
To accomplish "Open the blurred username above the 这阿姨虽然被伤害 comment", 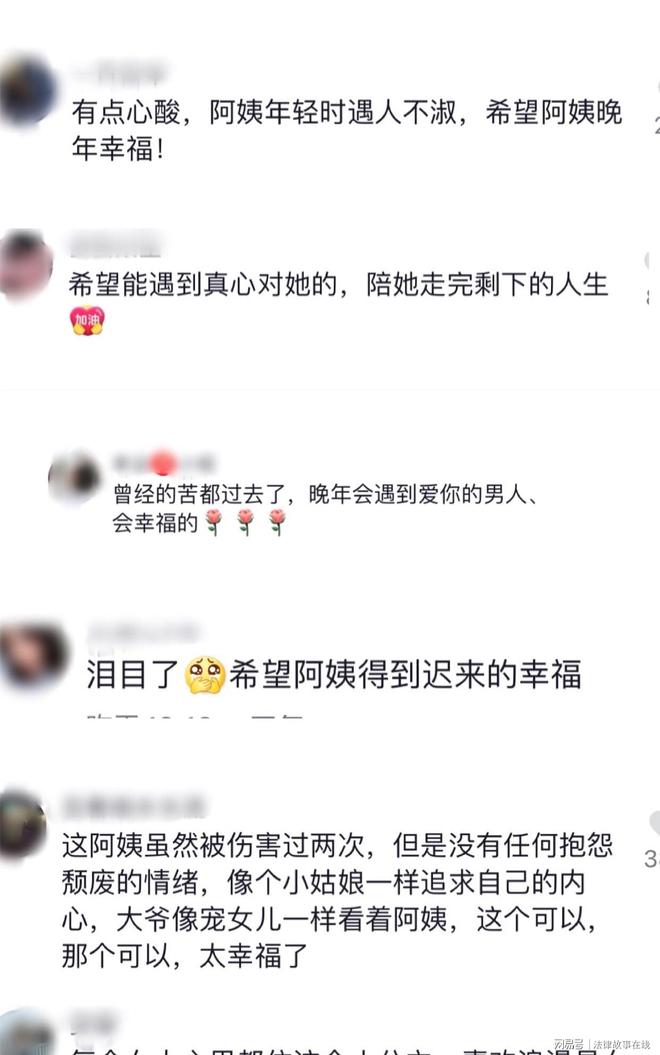I will pyautogui.click(x=134, y=806).
